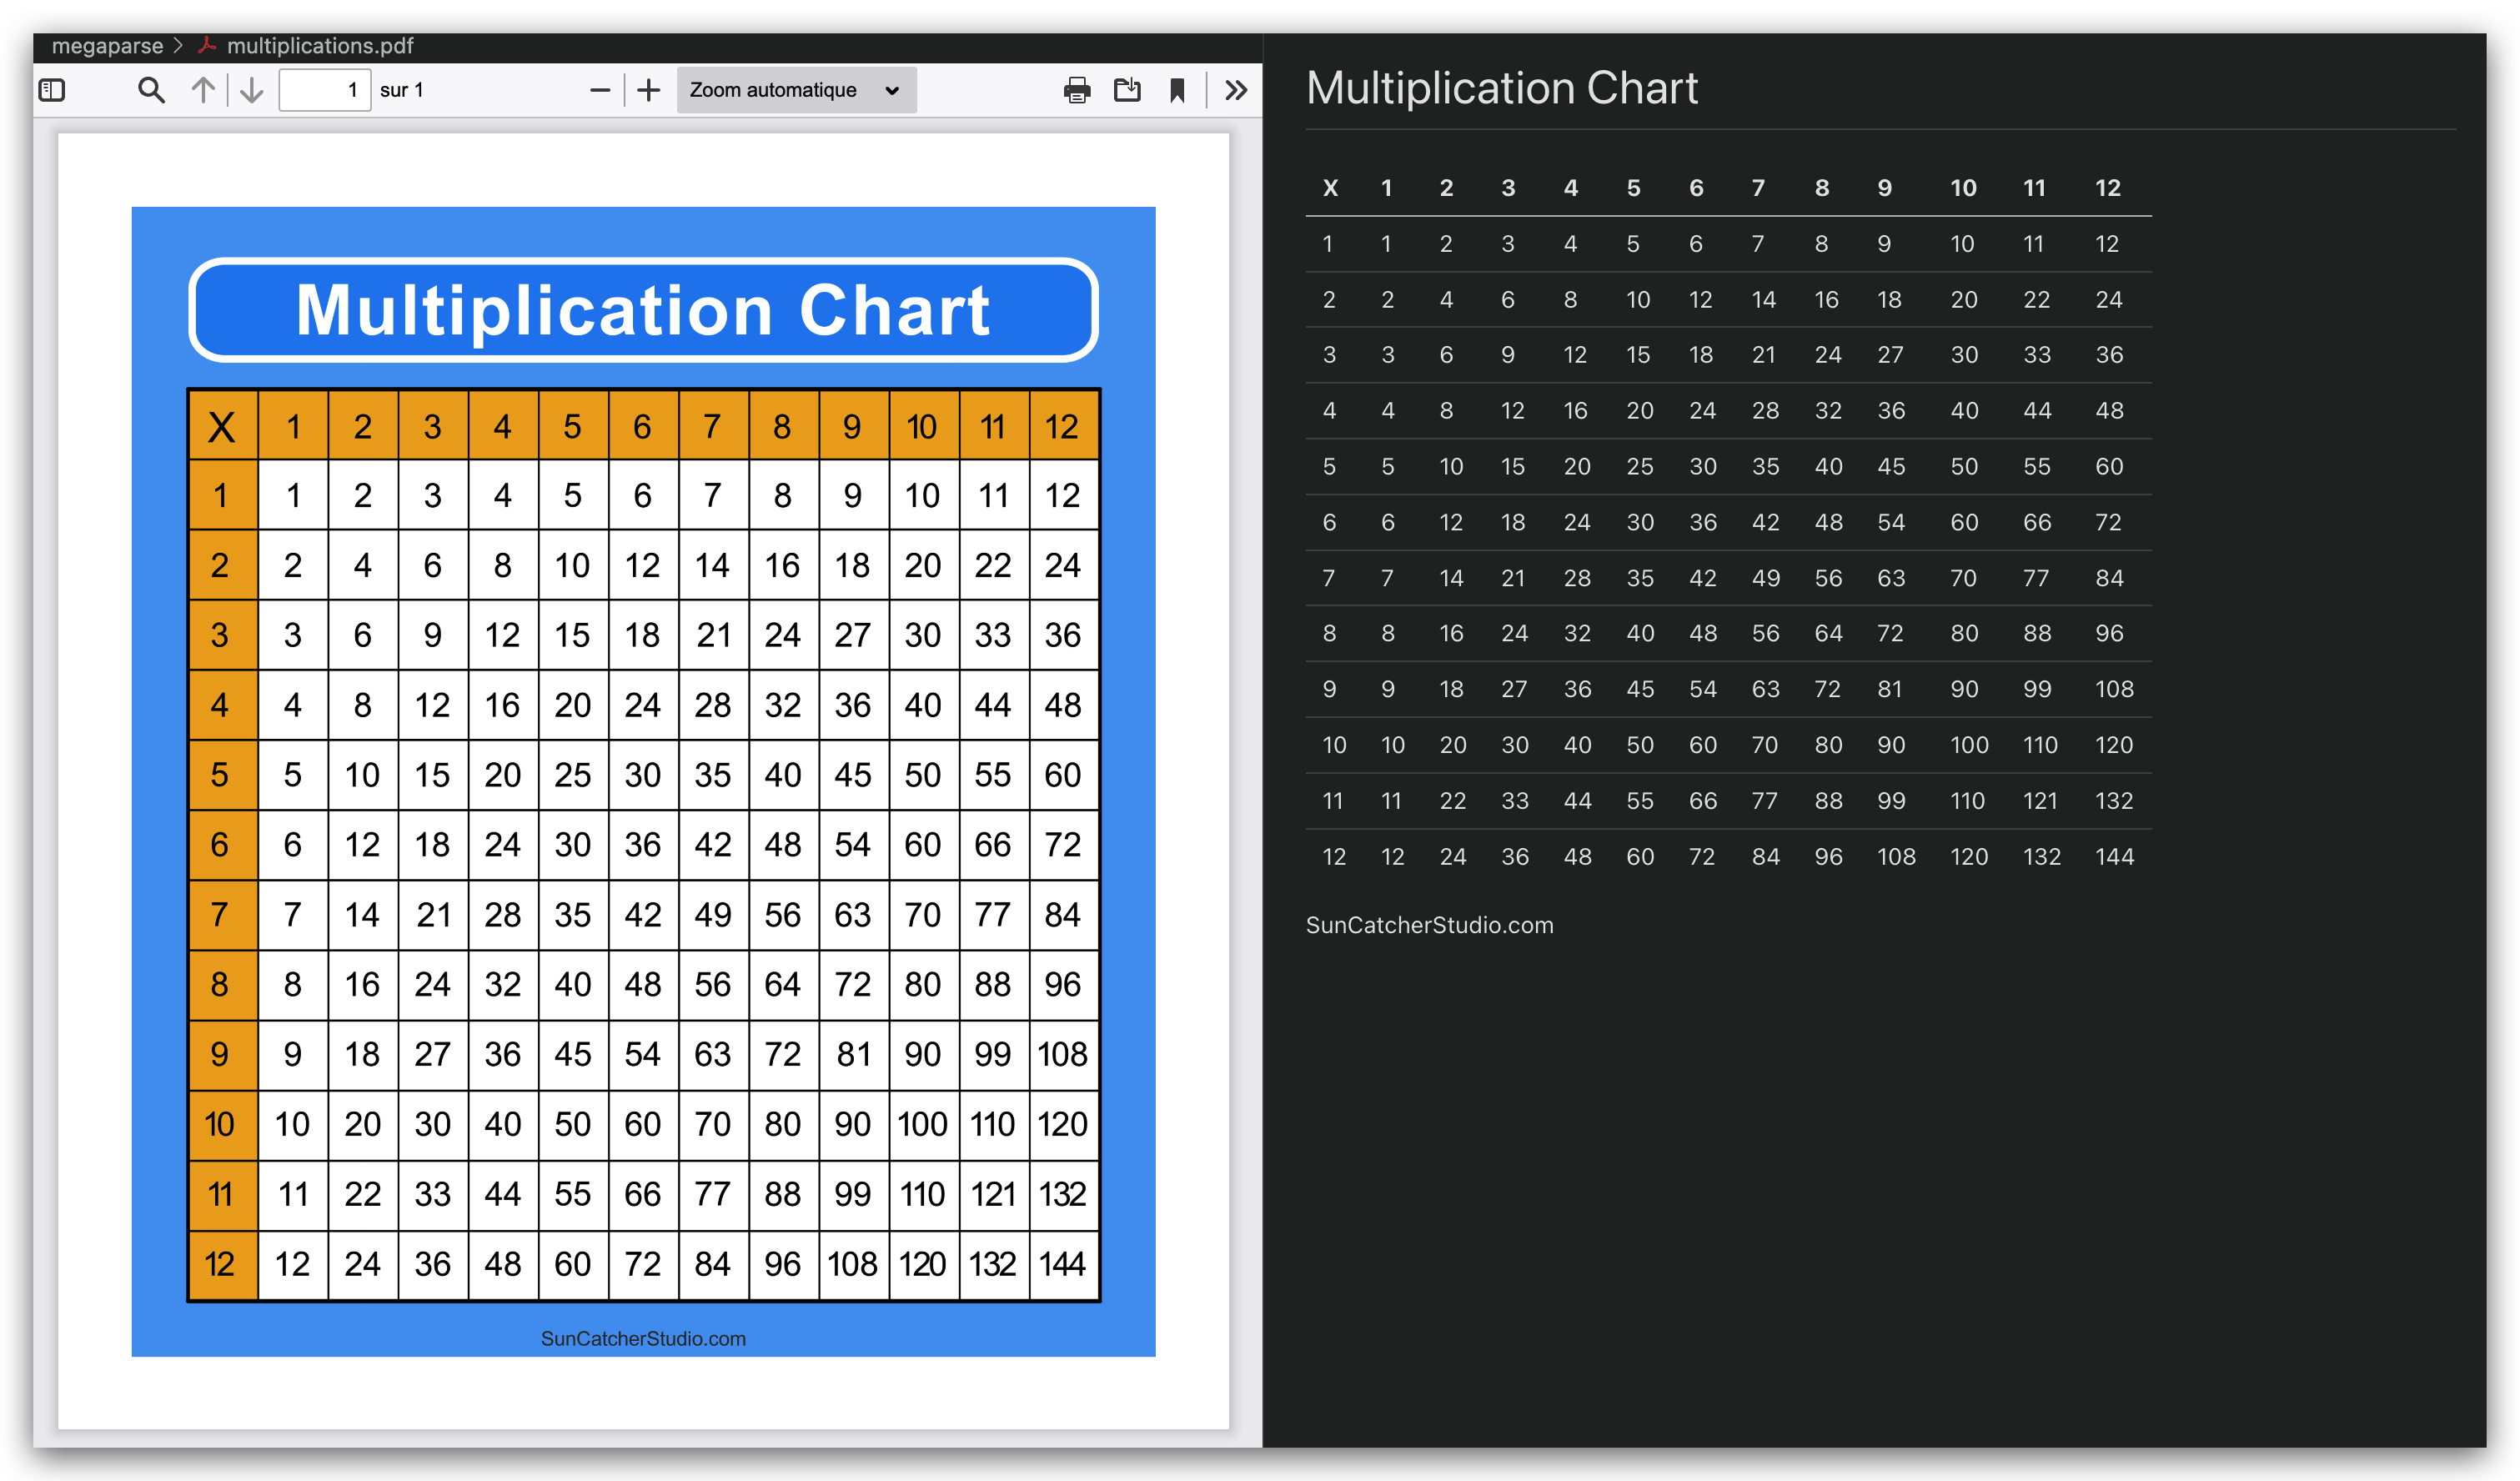Click the megaparse breadcrumb folder
The width and height of the screenshot is (2520, 1481).
[107, 46]
